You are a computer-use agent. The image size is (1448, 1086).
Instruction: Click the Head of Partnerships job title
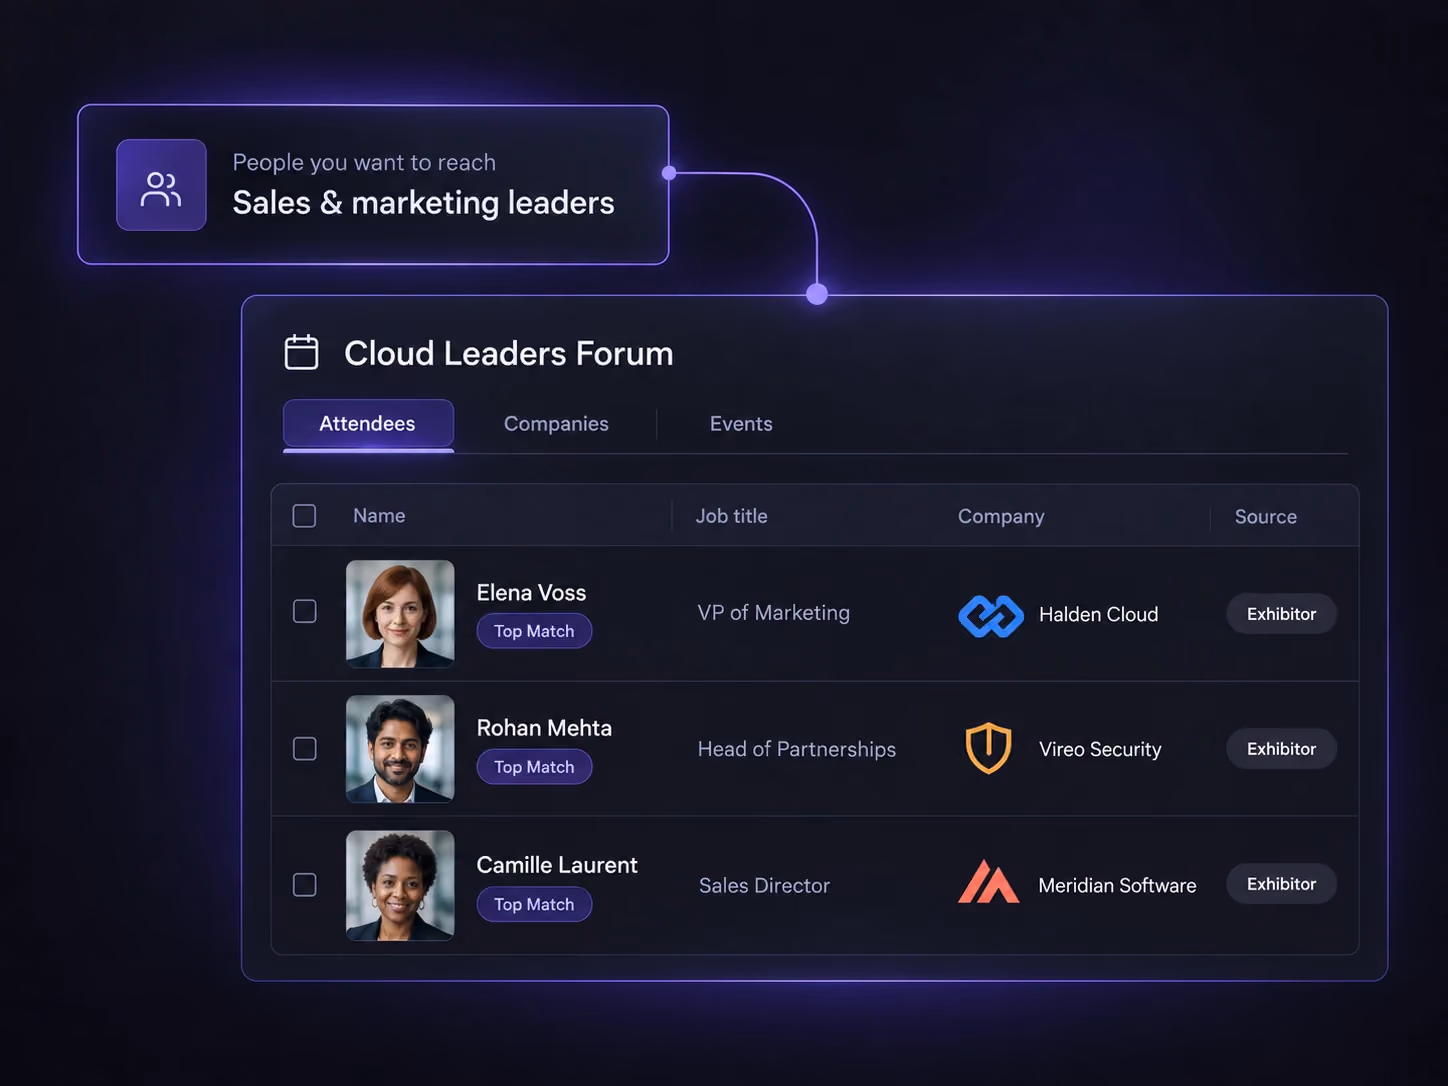(x=797, y=749)
